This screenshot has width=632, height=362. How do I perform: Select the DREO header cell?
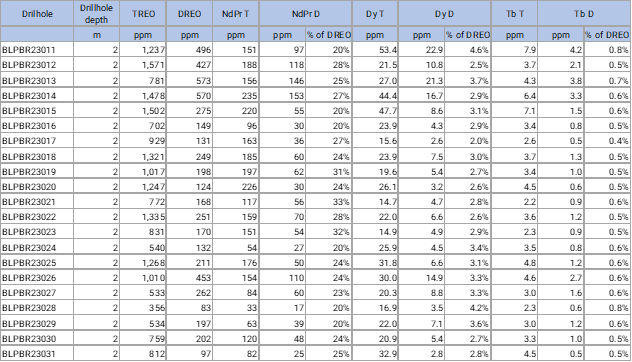[189, 14]
